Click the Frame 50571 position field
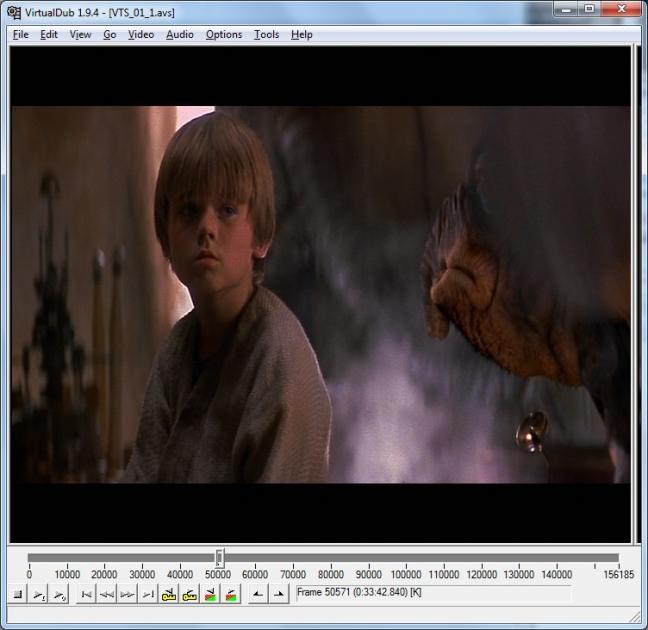The width and height of the screenshot is (648, 630). (434, 593)
